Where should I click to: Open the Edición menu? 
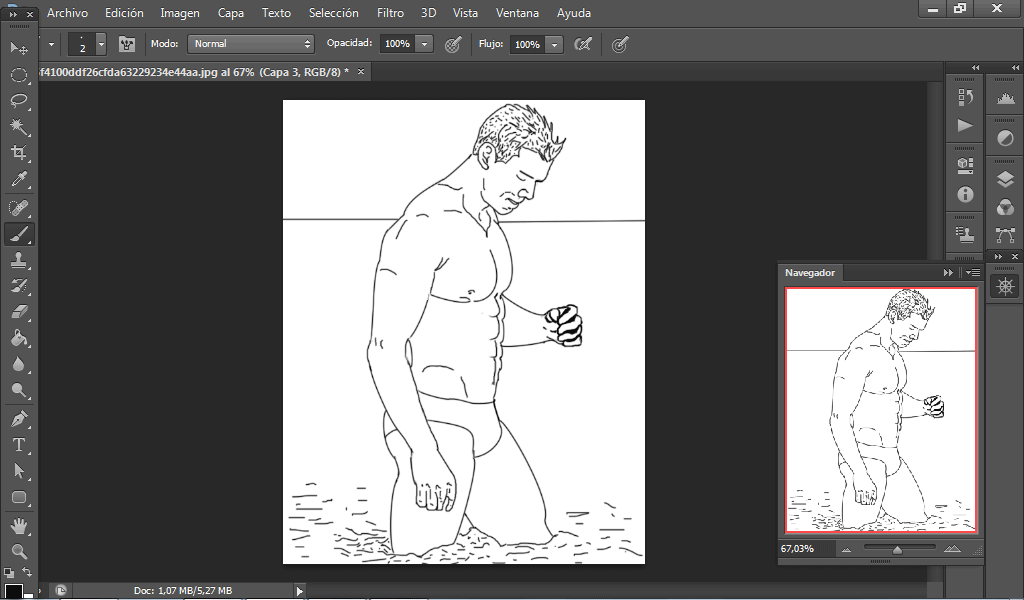[124, 12]
